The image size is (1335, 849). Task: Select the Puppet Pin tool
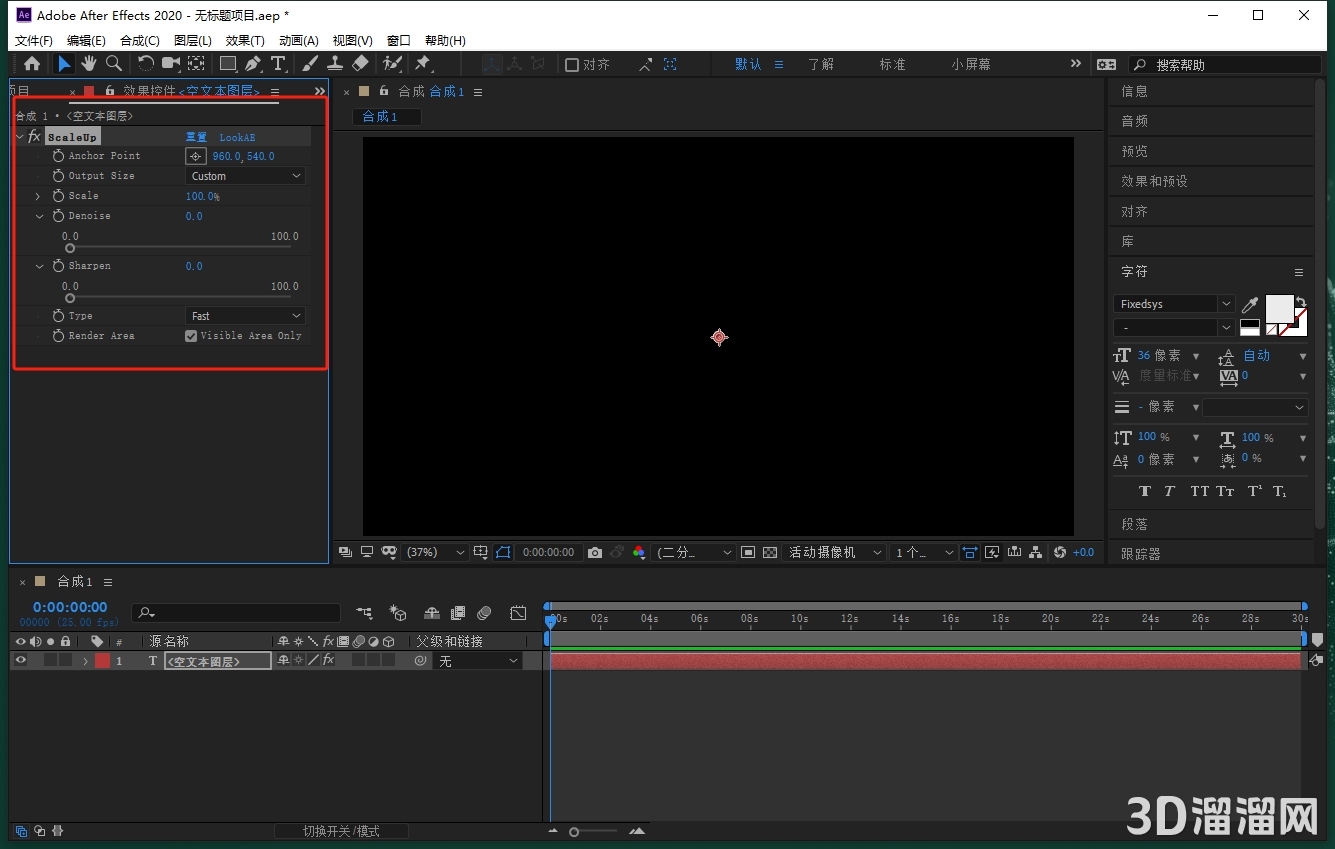tap(422, 64)
